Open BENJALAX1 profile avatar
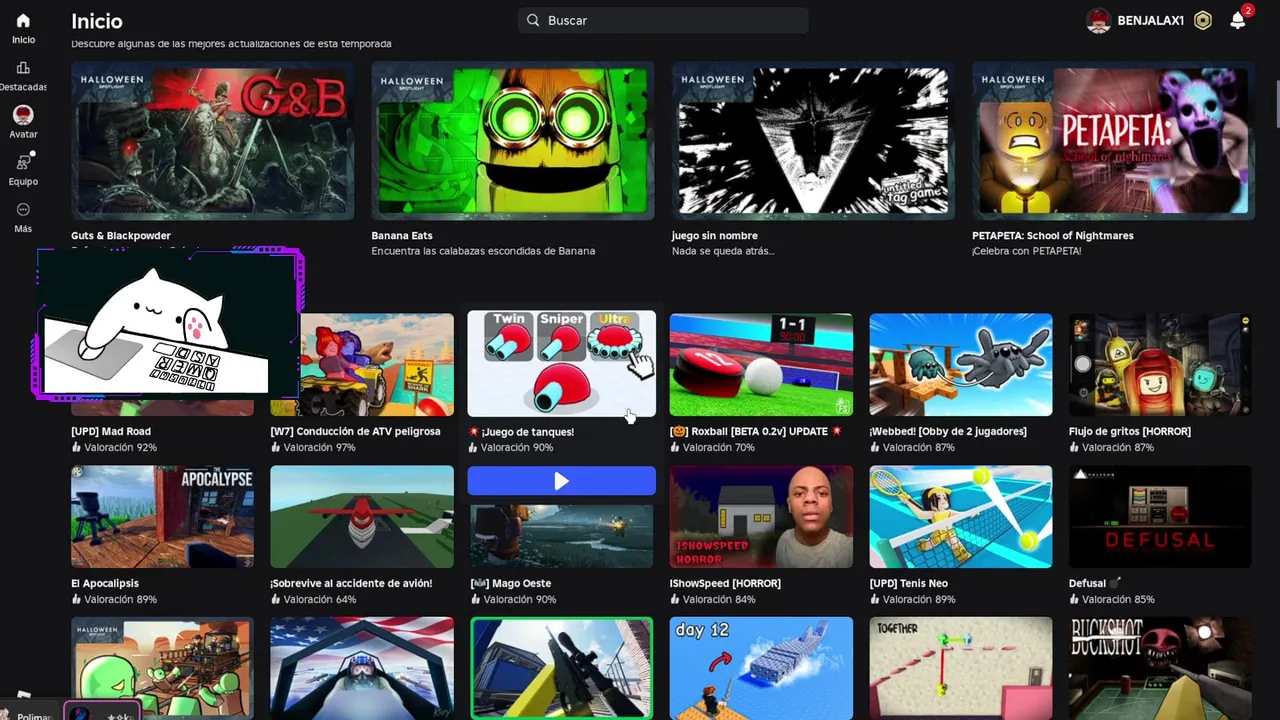This screenshot has width=1280, height=720. [1099, 20]
